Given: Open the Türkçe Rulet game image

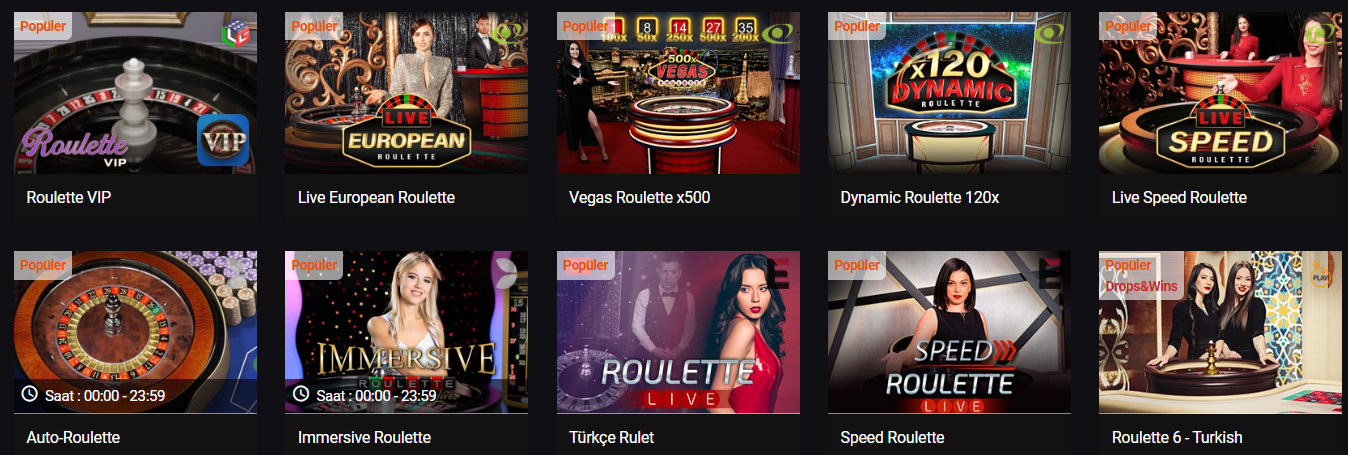Looking at the screenshot, I should pos(678,332).
